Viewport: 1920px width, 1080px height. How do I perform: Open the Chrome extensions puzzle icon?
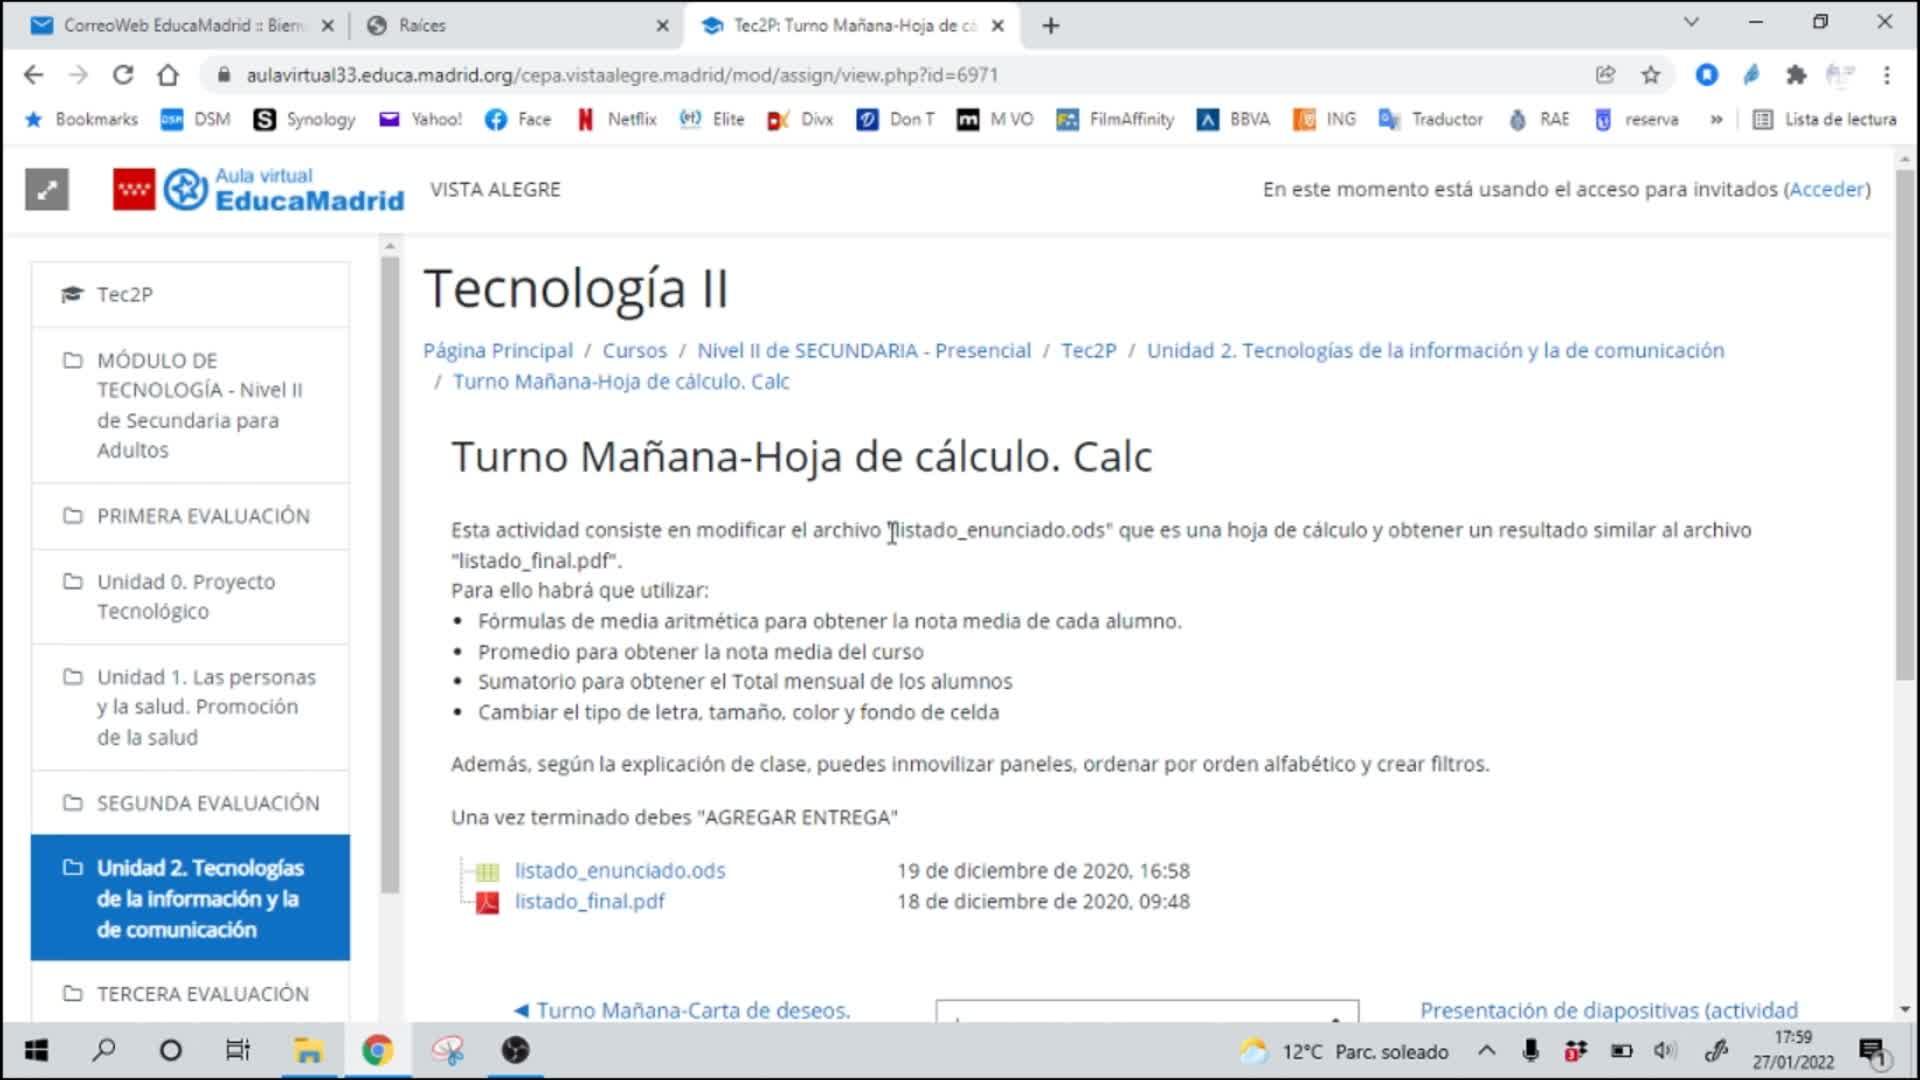pos(1796,75)
